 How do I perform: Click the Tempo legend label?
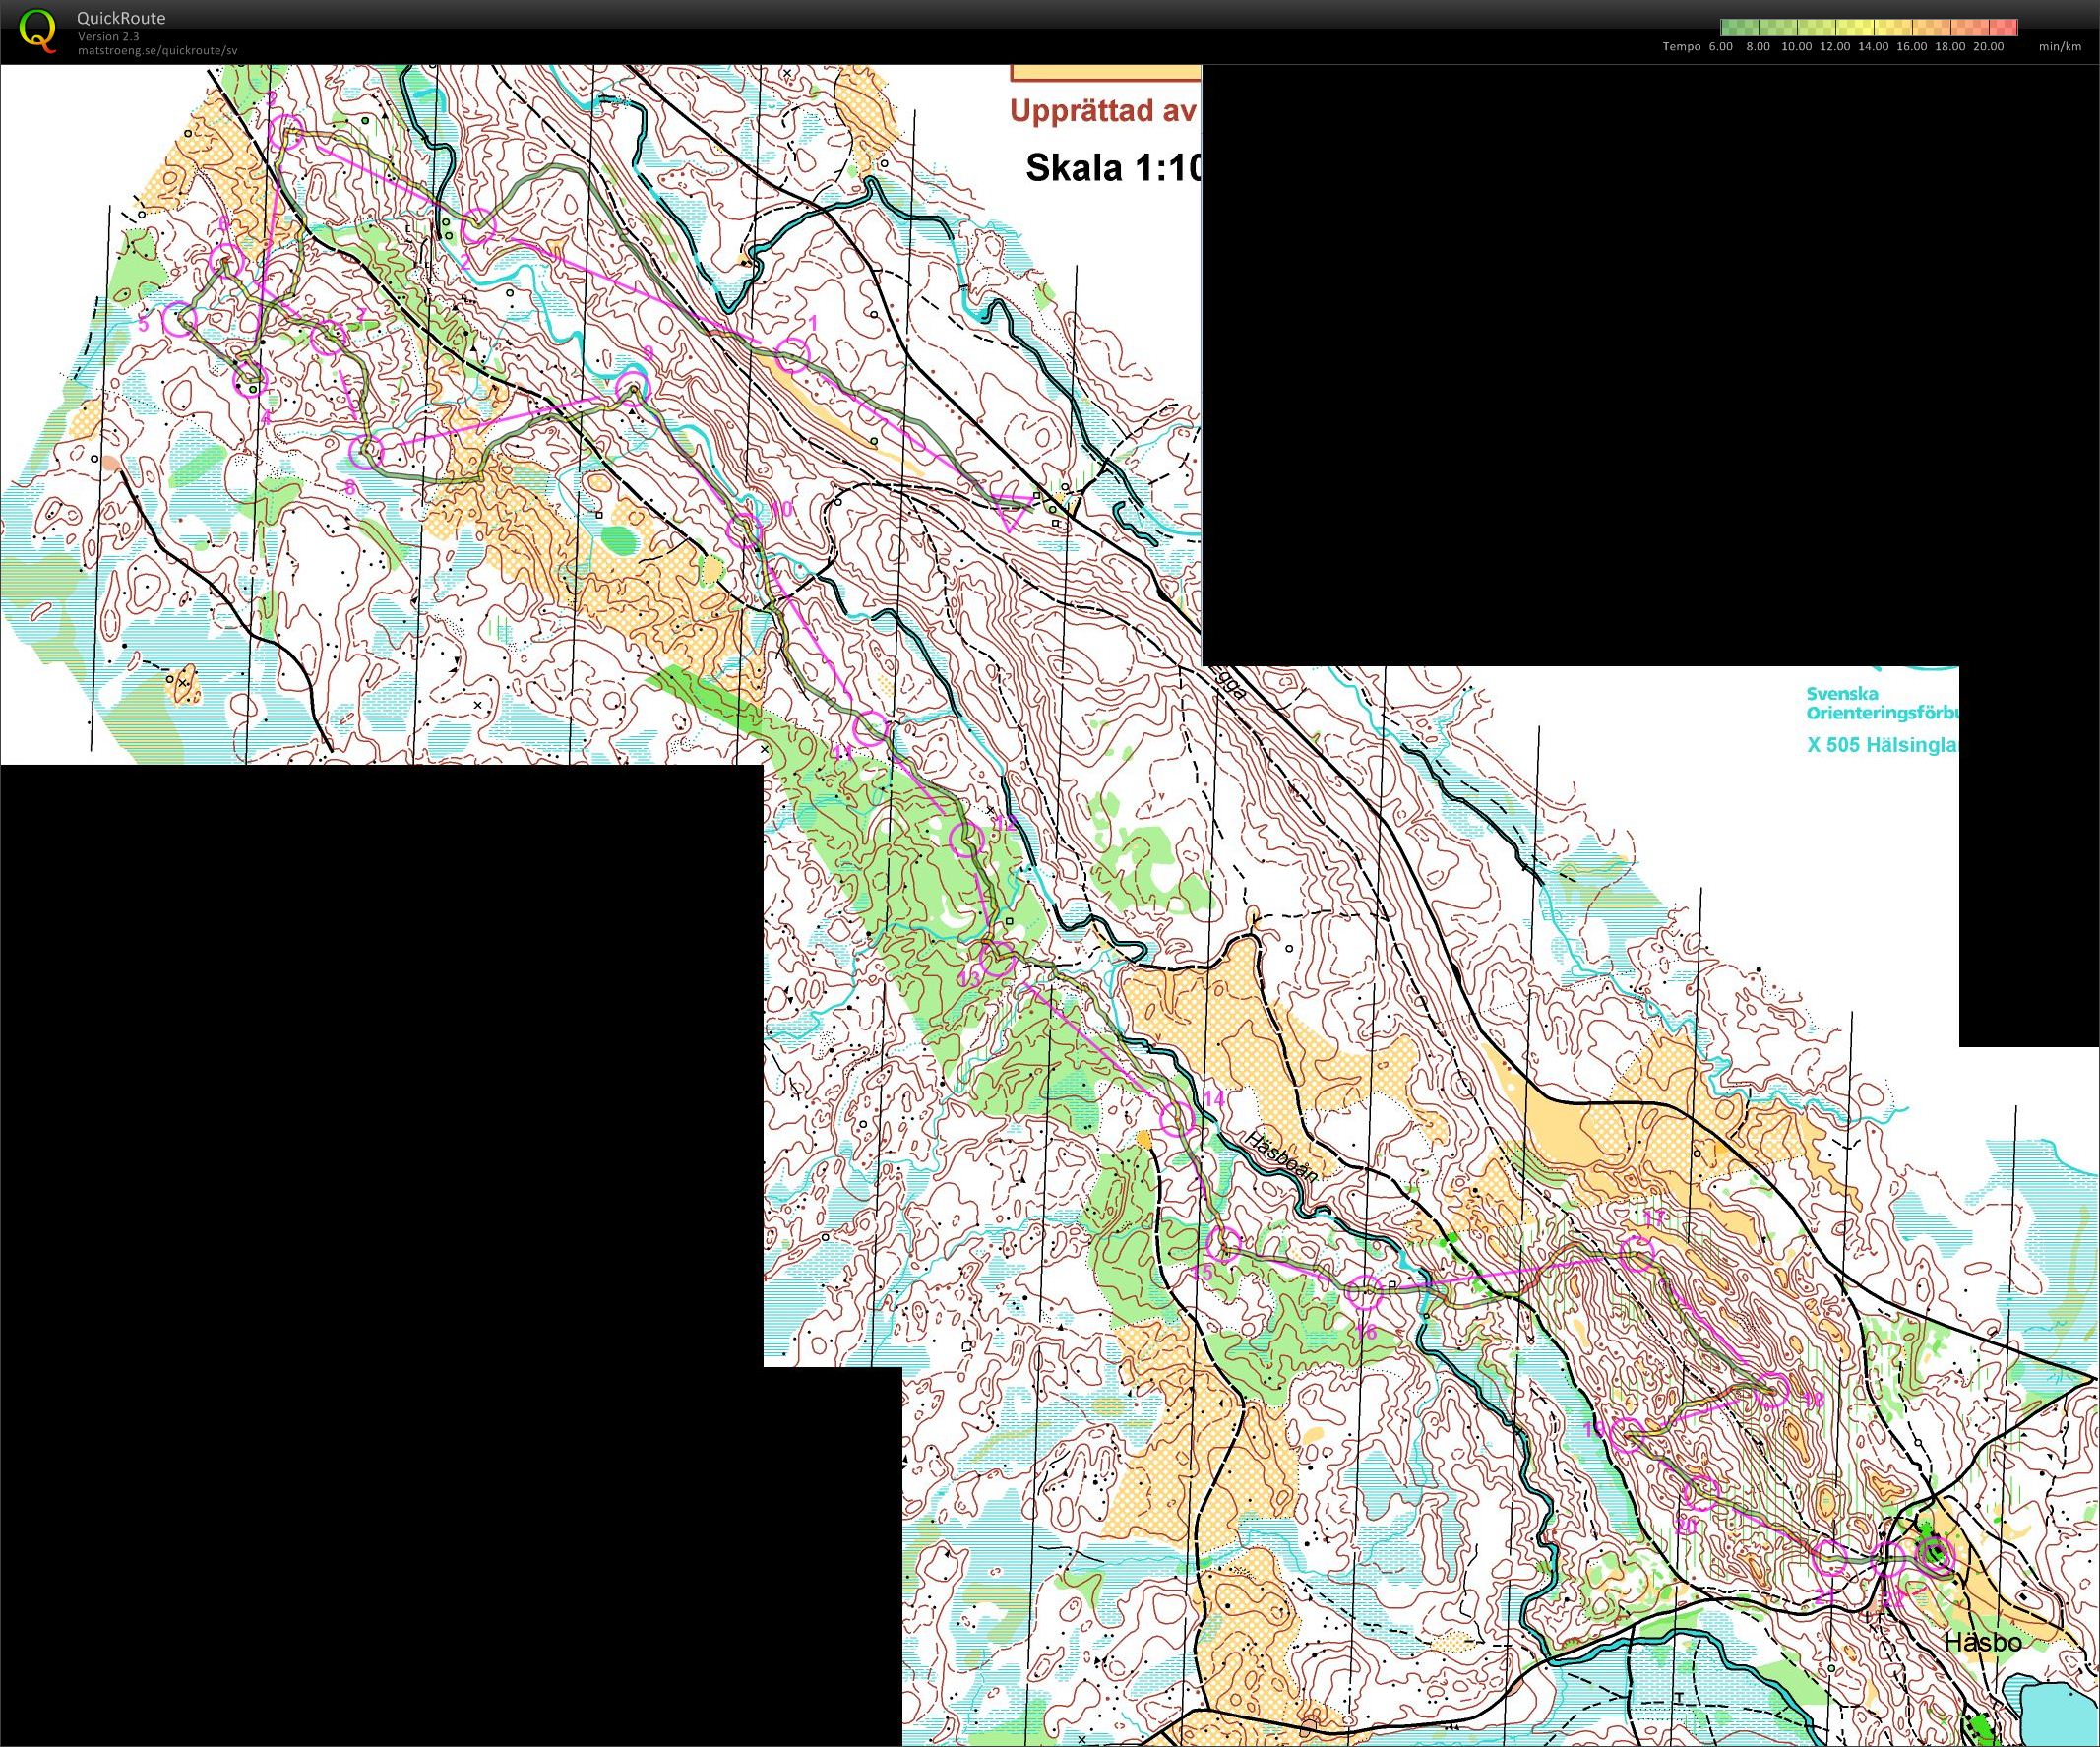1681,47
